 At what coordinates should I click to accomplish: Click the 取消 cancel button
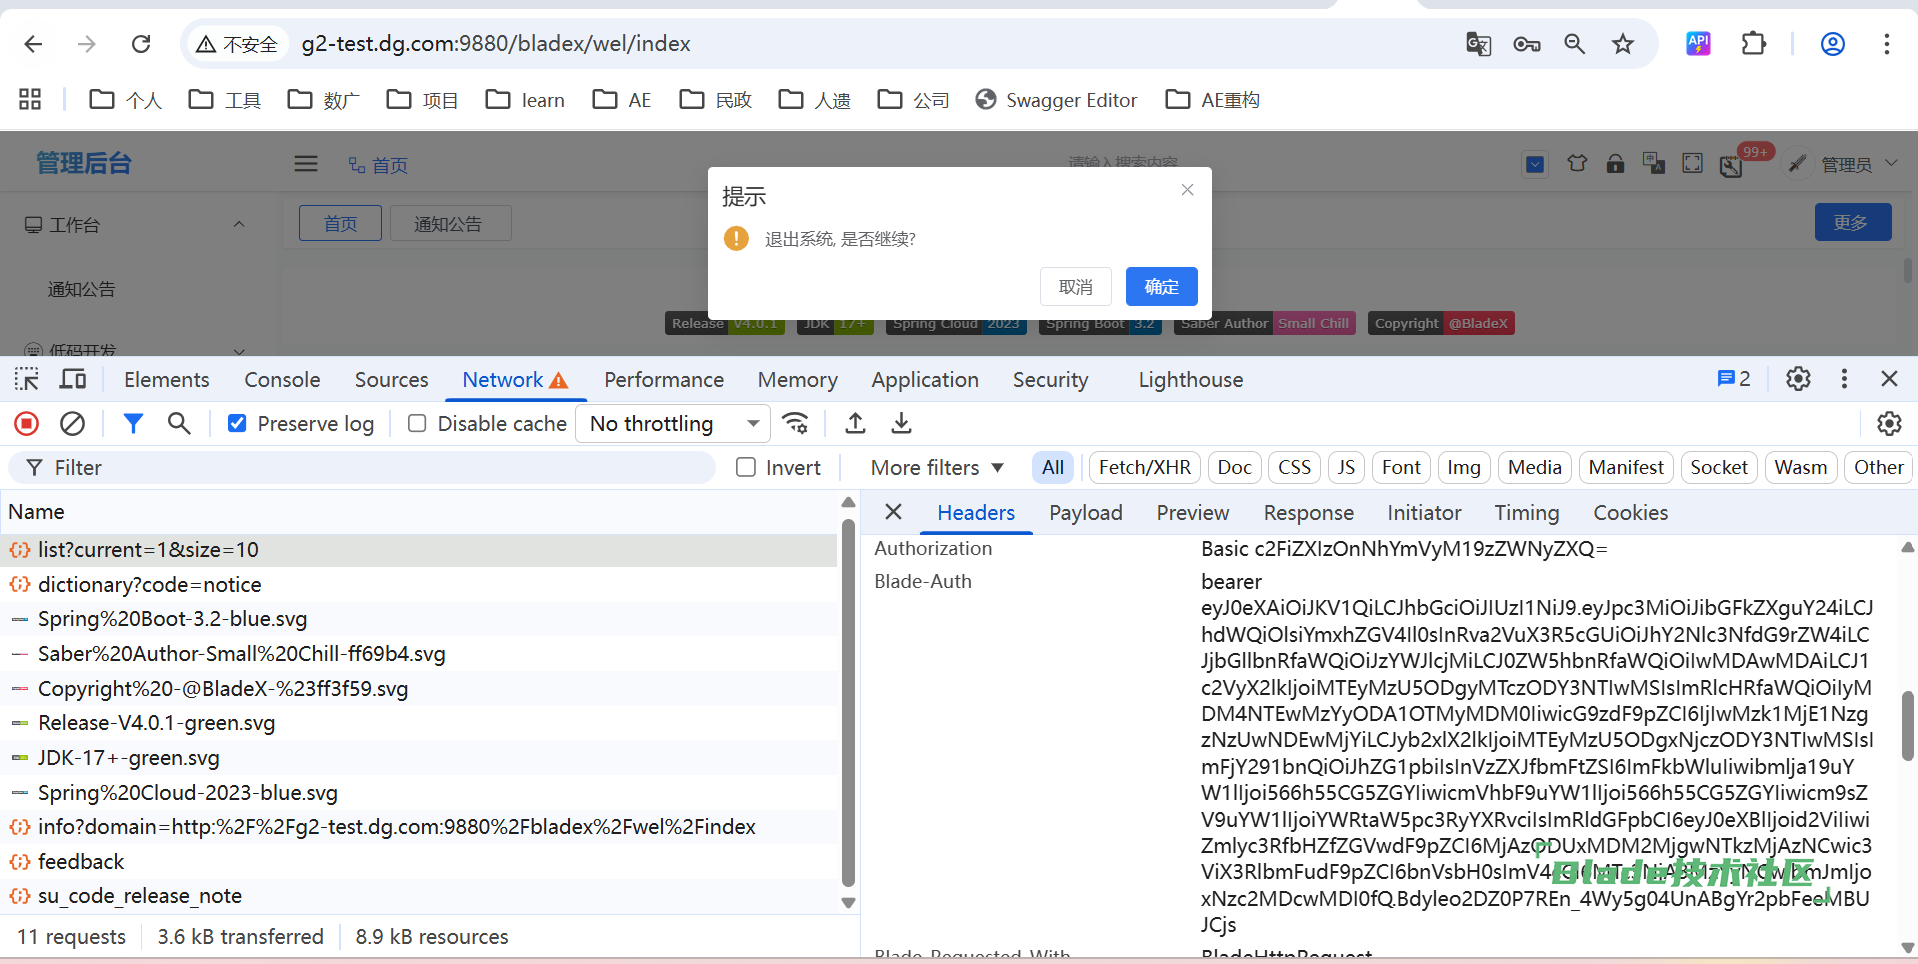1075,287
